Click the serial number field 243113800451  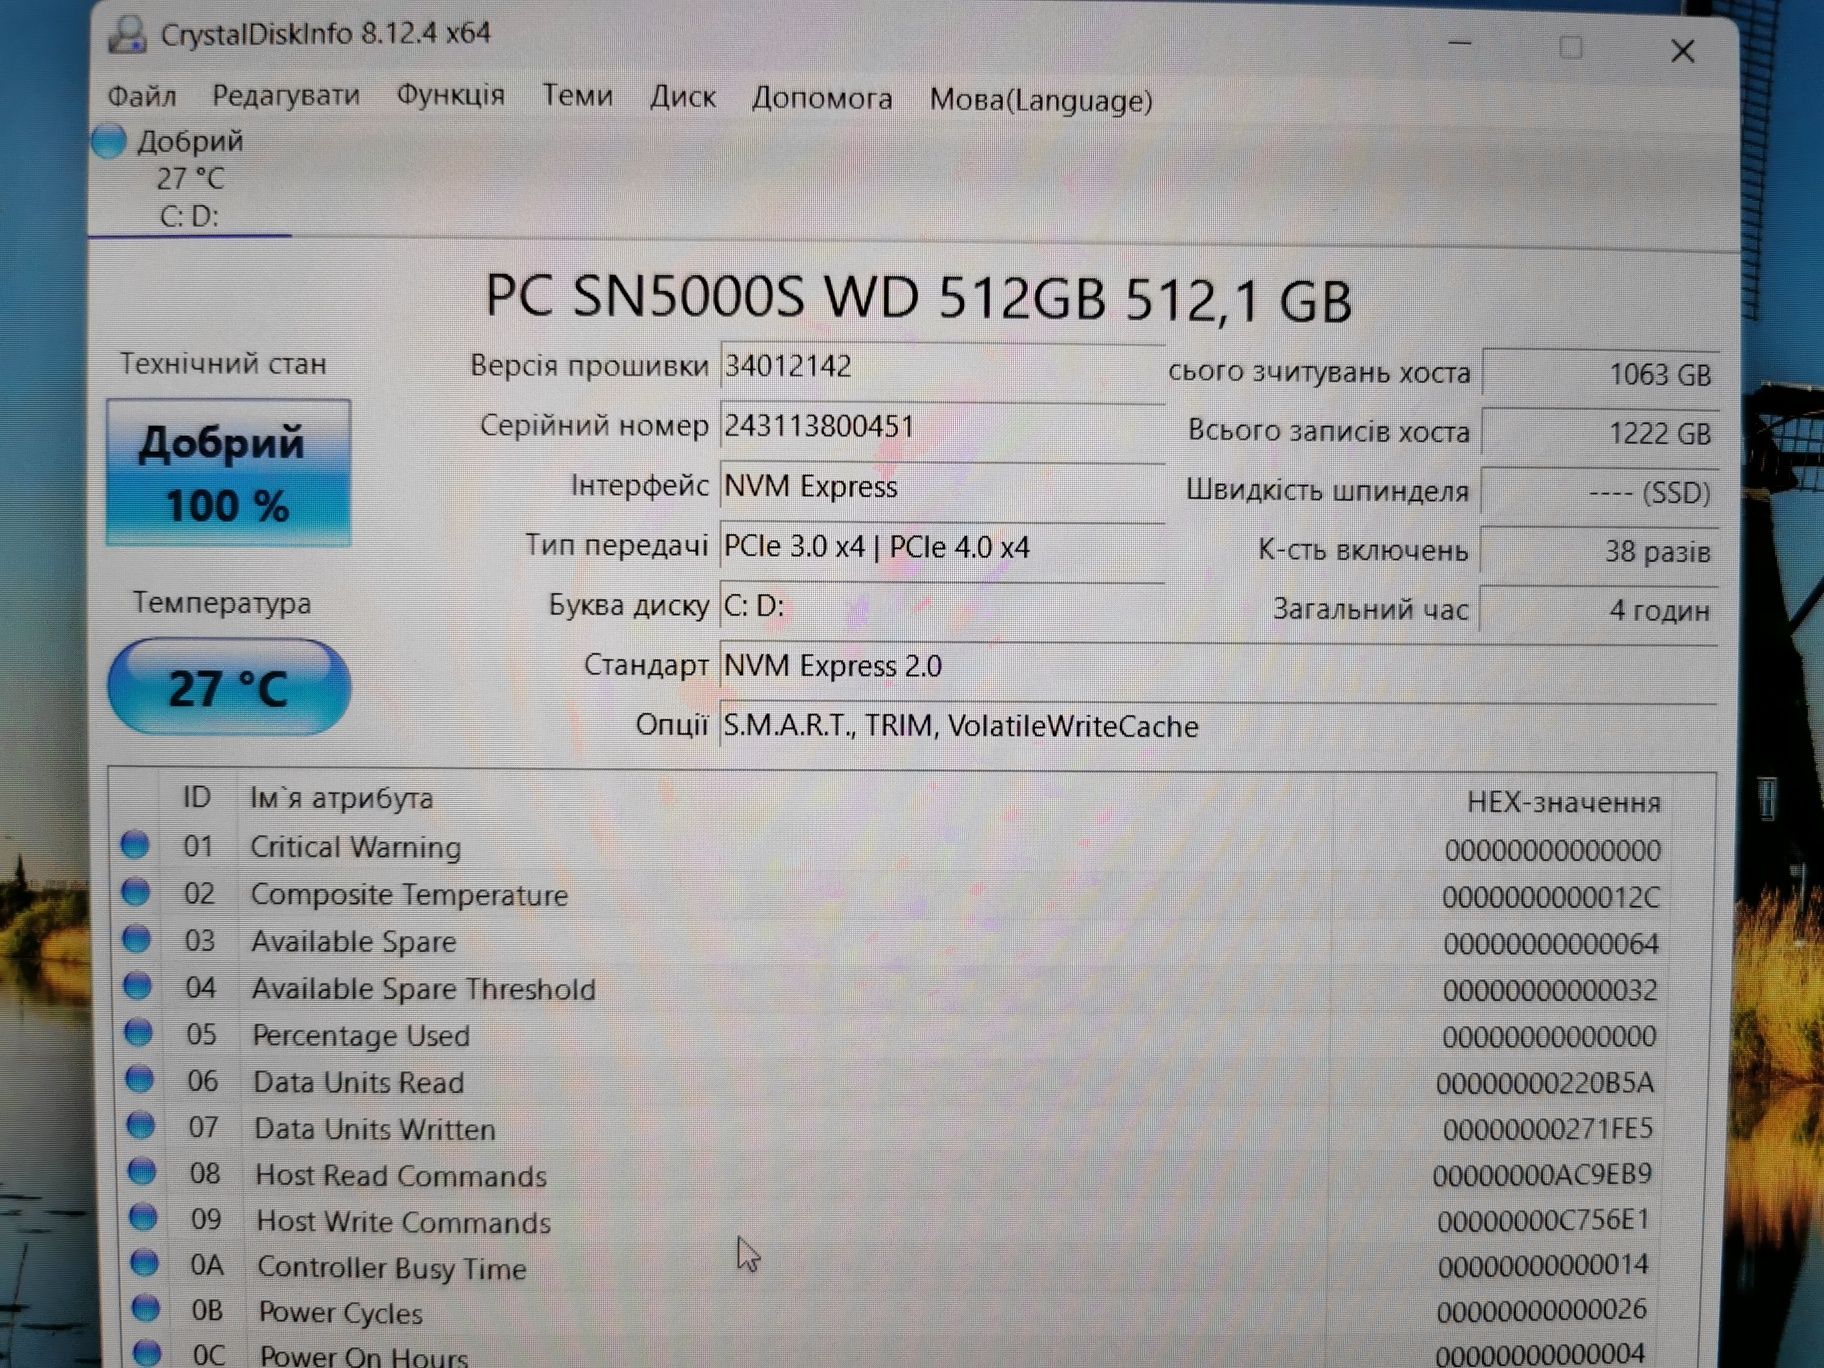point(942,427)
